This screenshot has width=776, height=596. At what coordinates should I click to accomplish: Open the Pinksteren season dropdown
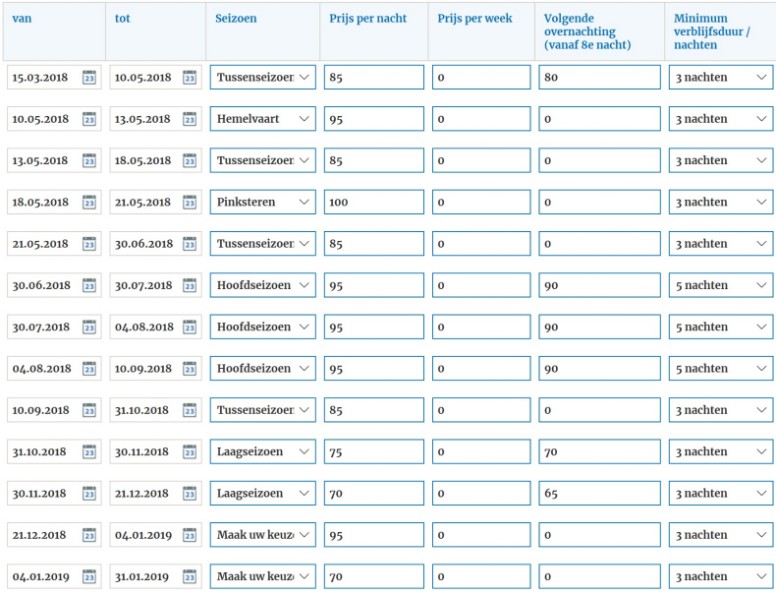[262, 202]
